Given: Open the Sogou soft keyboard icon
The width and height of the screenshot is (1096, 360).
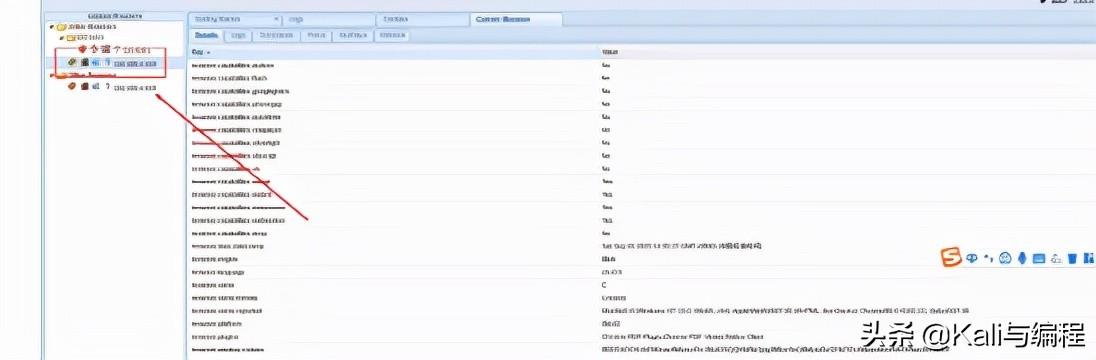Looking at the screenshot, I should coord(1039,259).
